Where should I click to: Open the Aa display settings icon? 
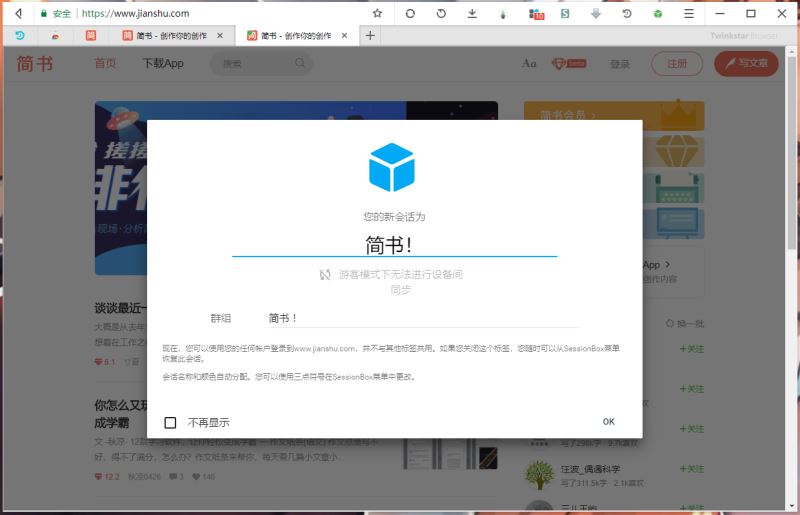click(529, 63)
